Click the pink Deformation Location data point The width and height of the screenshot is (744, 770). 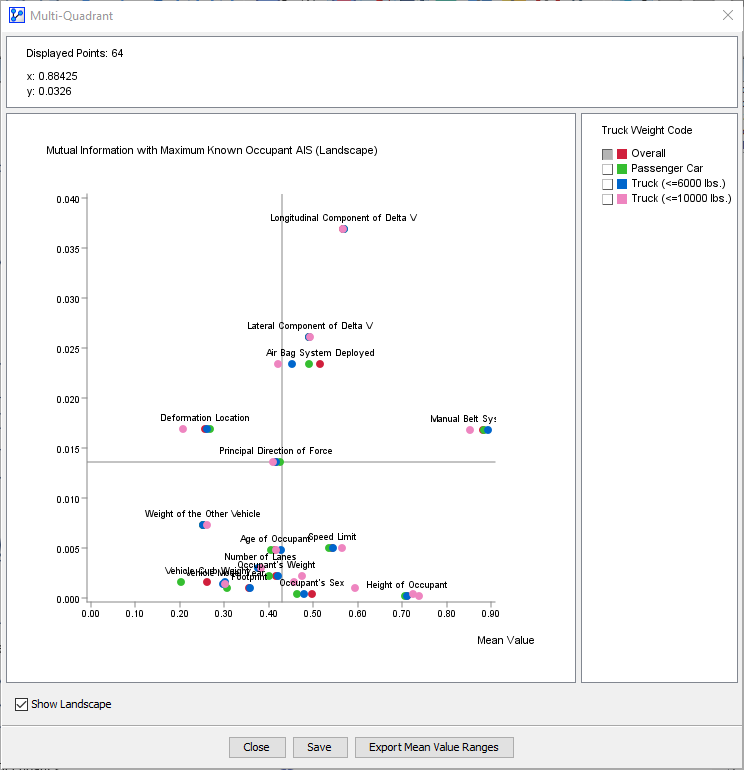(183, 429)
